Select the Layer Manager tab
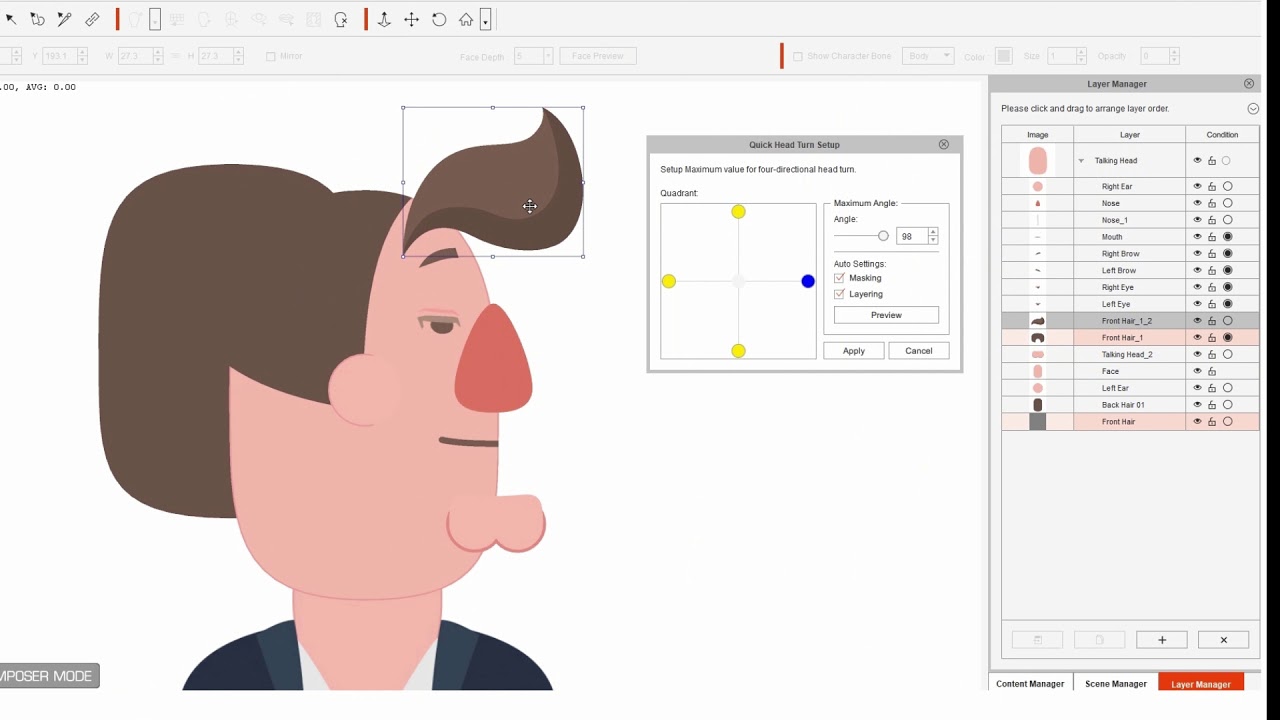The image size is (1280, 720). [x=1201, y=684]
